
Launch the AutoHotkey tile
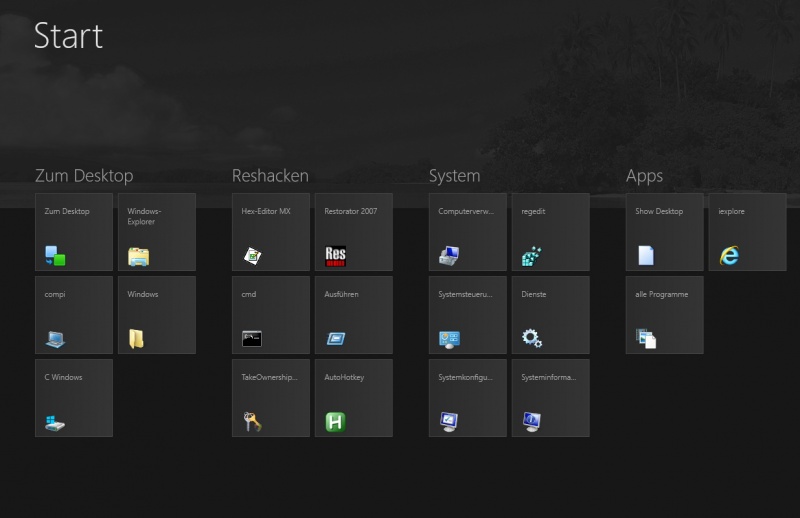[x=354, y=398]
